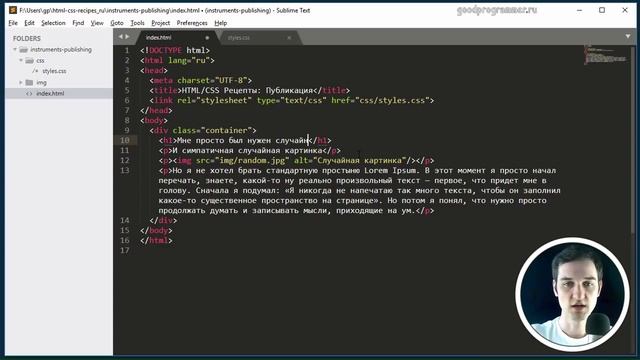Place cursor in DOCTYPE html line

pyautogui.click(x=175, y=50)
